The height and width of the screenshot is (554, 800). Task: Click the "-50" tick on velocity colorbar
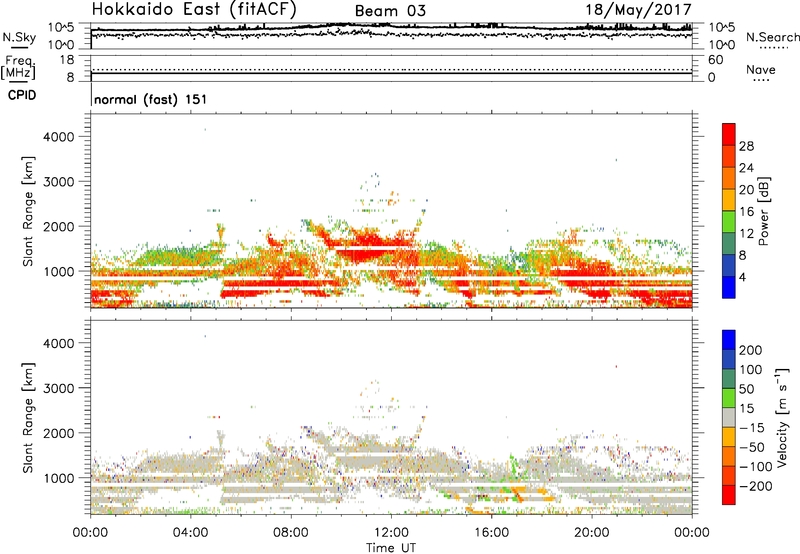(752, 447)
